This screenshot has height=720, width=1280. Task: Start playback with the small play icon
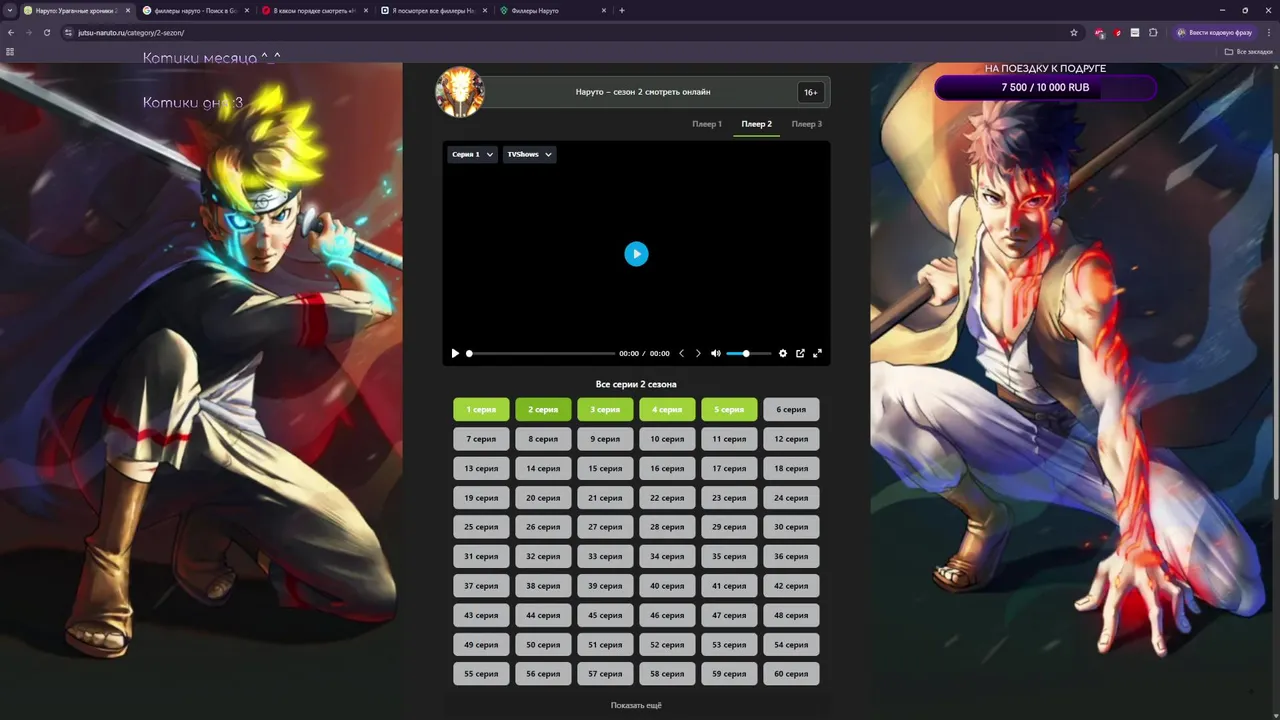pos(455,353)
